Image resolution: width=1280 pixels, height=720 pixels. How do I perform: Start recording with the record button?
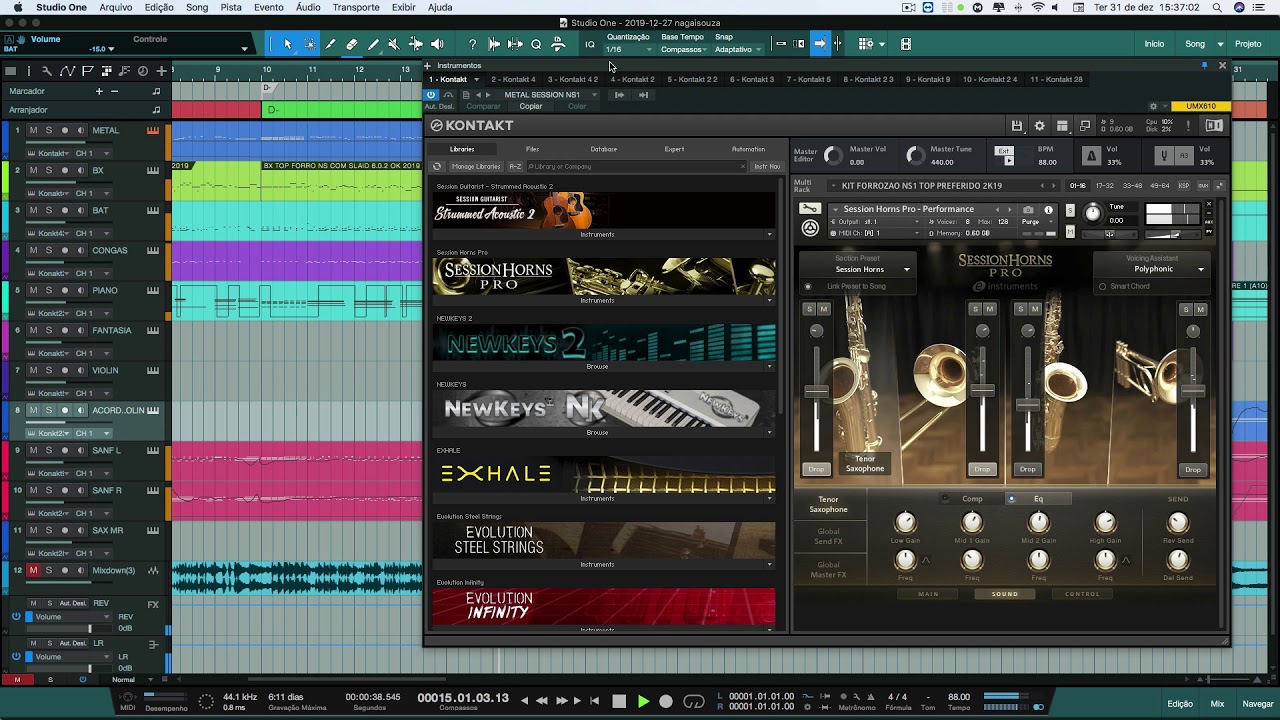pyautogui.click(x=666, y=701)
